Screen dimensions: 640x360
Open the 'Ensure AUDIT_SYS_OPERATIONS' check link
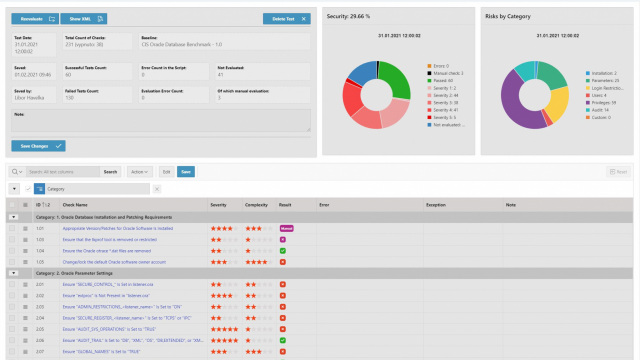tap(109, 329)
